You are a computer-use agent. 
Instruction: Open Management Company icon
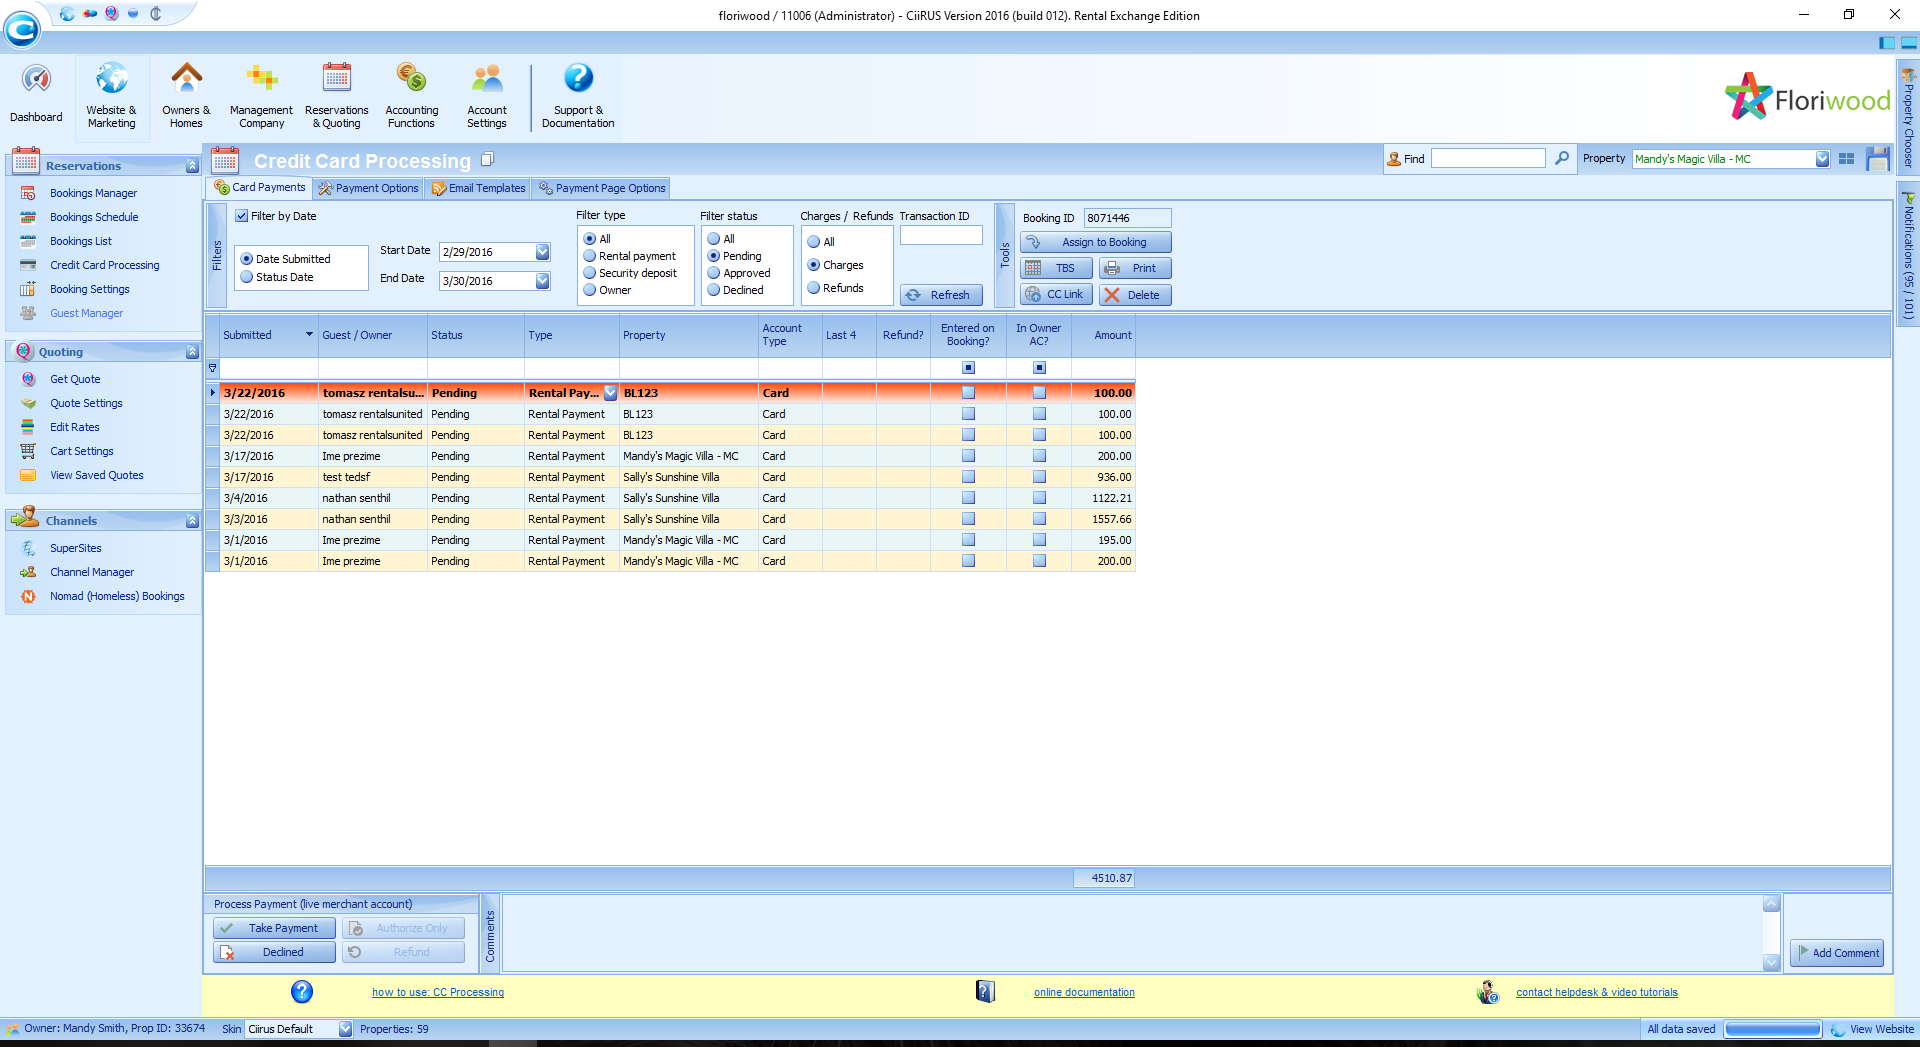pos(261,79)
